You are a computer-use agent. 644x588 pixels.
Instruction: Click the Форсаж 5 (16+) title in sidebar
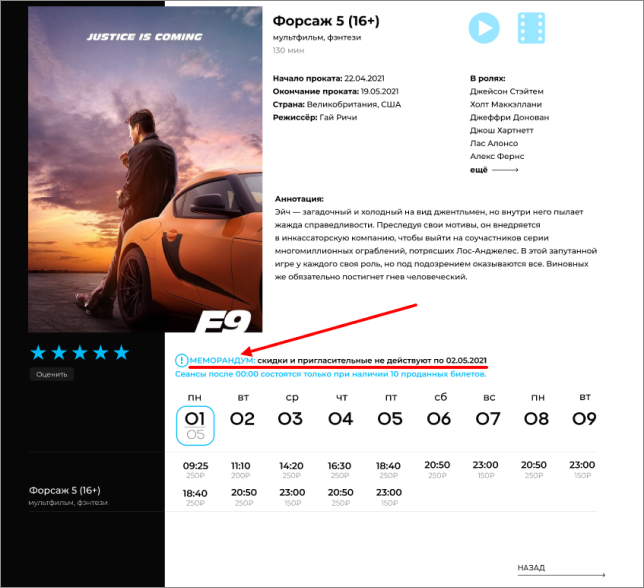65,490
